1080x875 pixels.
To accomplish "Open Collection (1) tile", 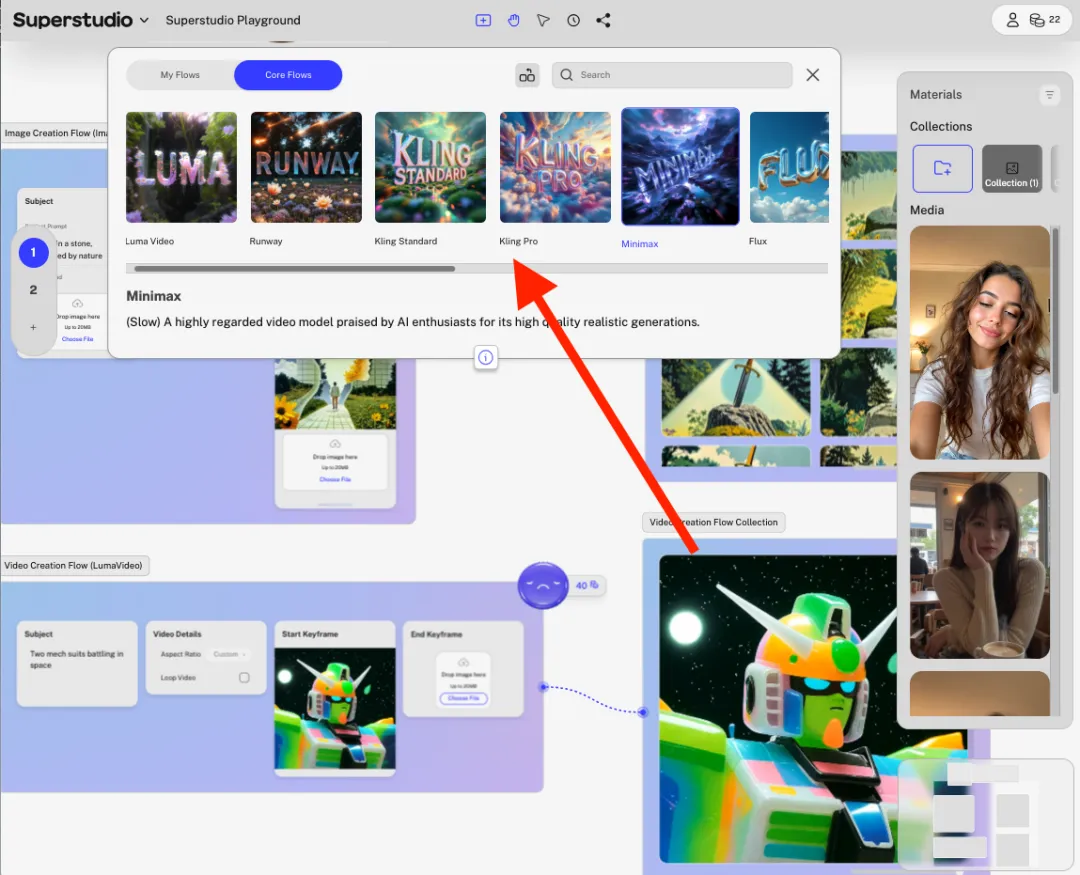I will pos(1011,168).
